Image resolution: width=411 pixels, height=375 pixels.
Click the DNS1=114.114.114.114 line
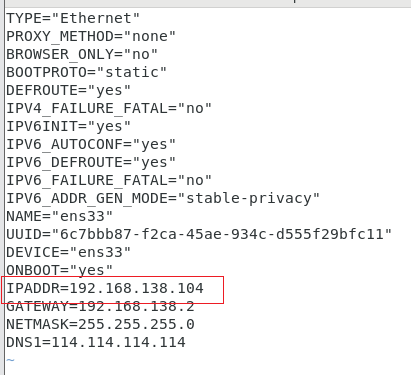[x=96, y=342]
